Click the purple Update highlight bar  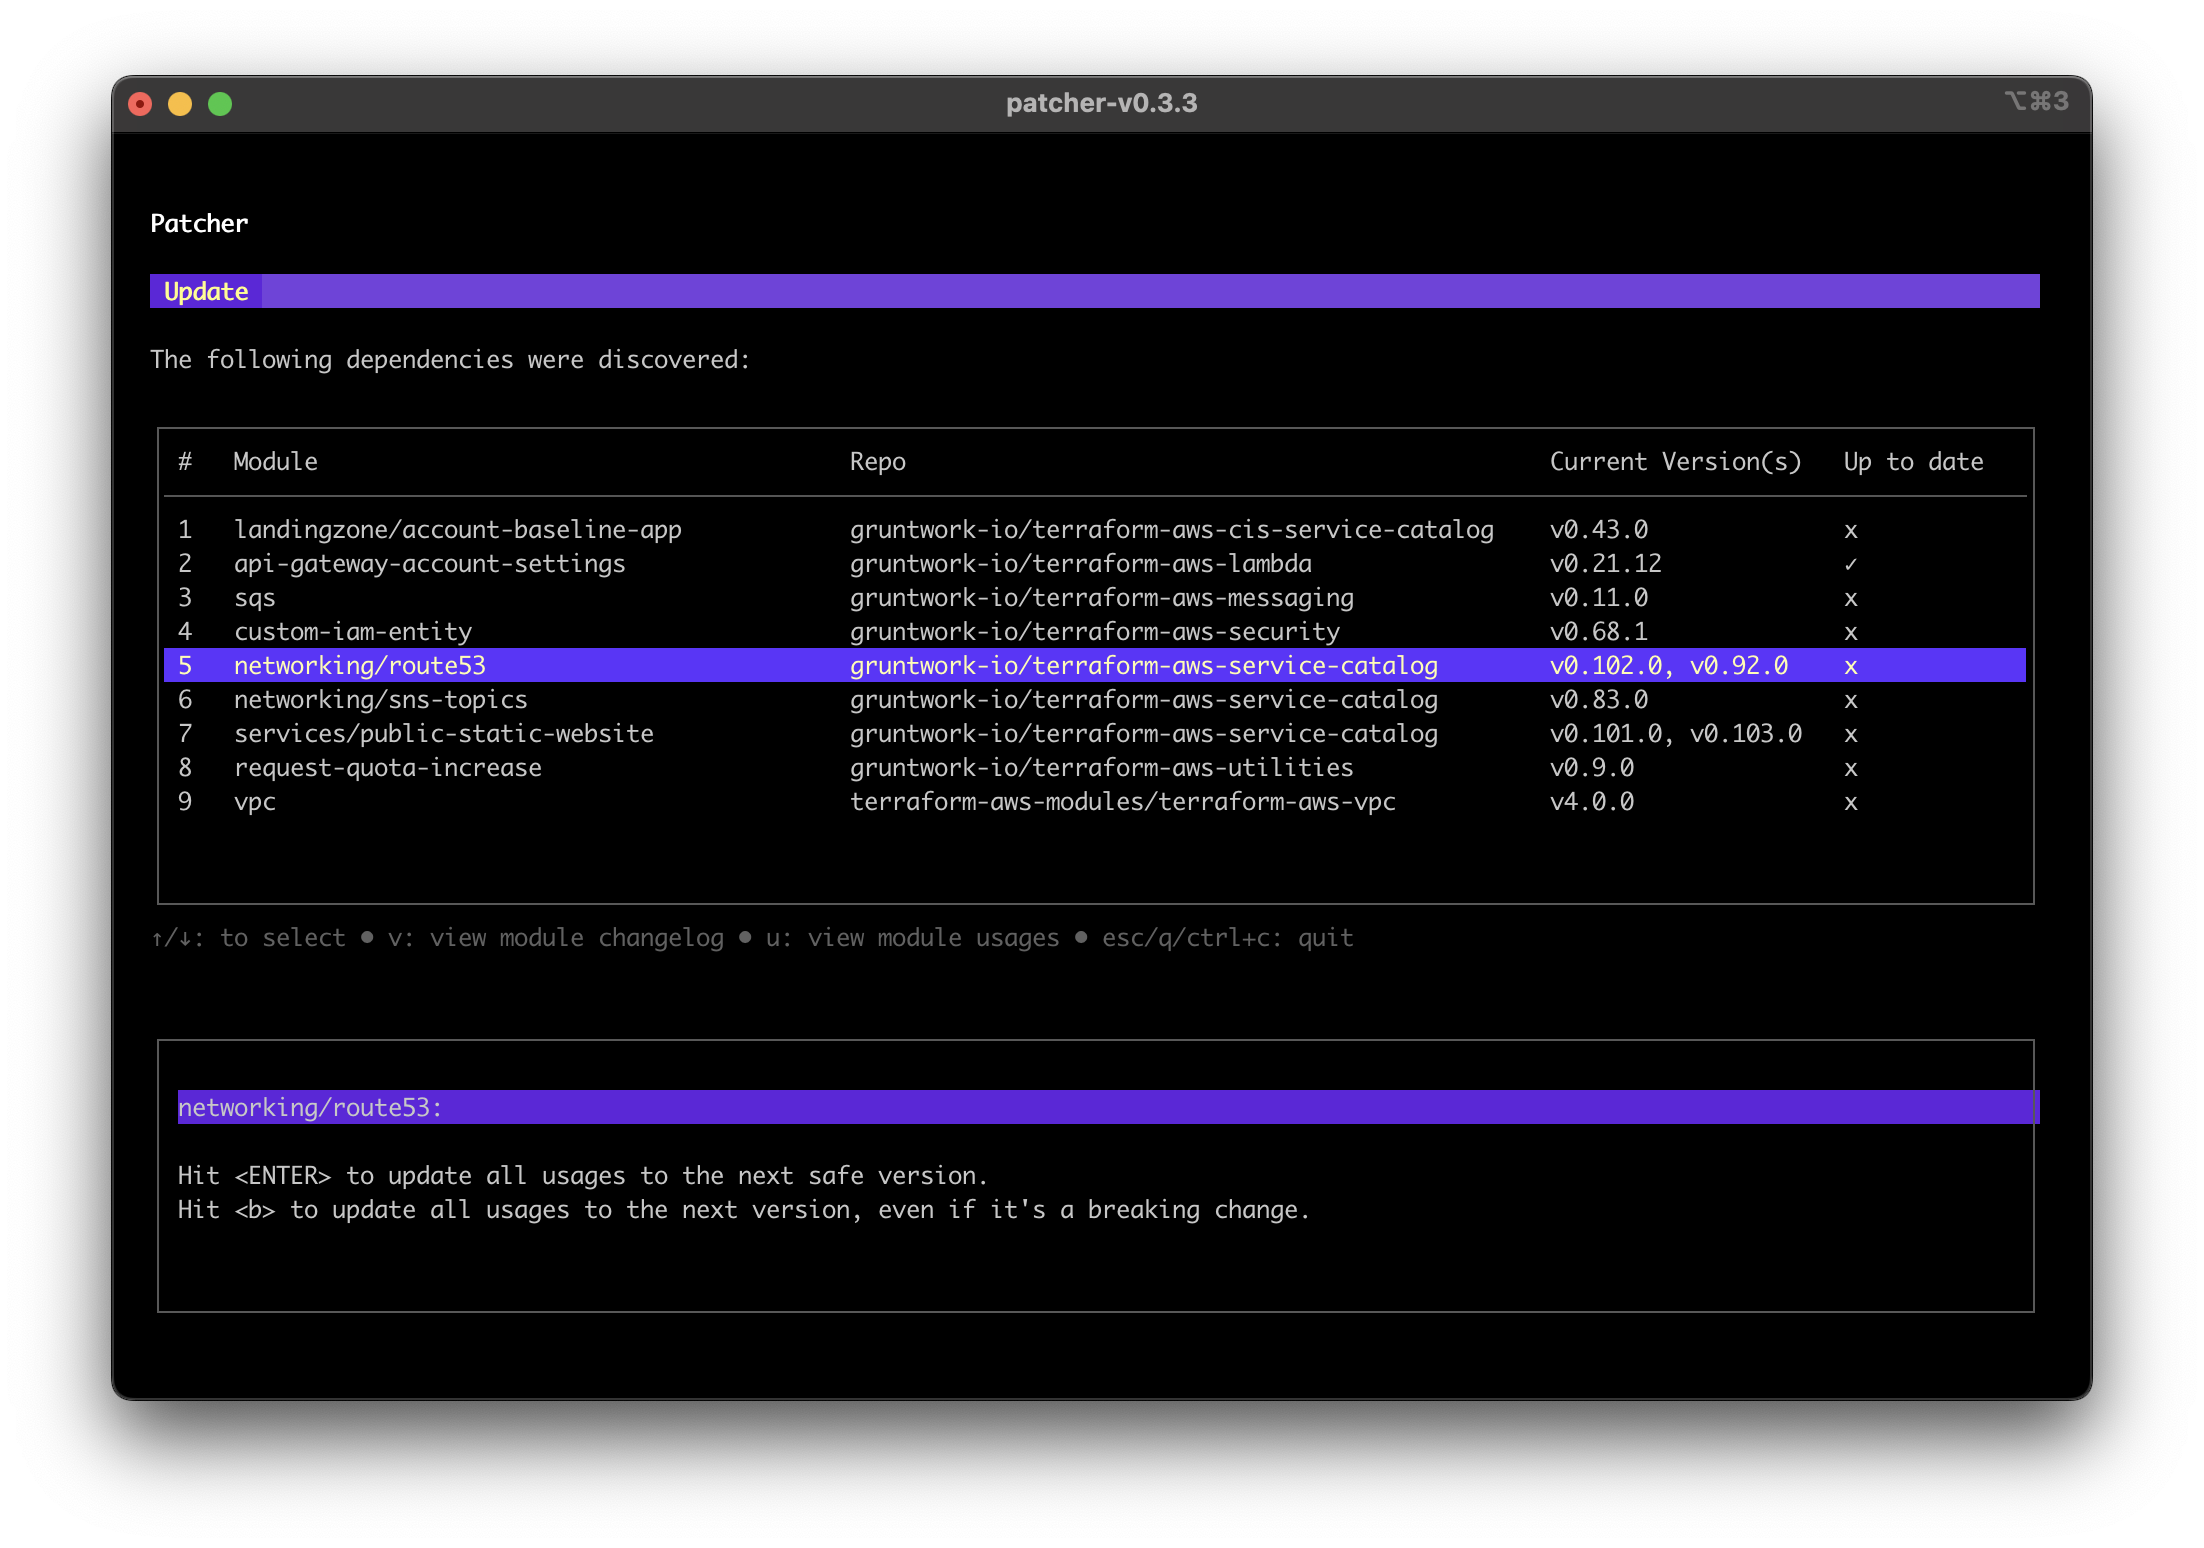(1100, 291)
